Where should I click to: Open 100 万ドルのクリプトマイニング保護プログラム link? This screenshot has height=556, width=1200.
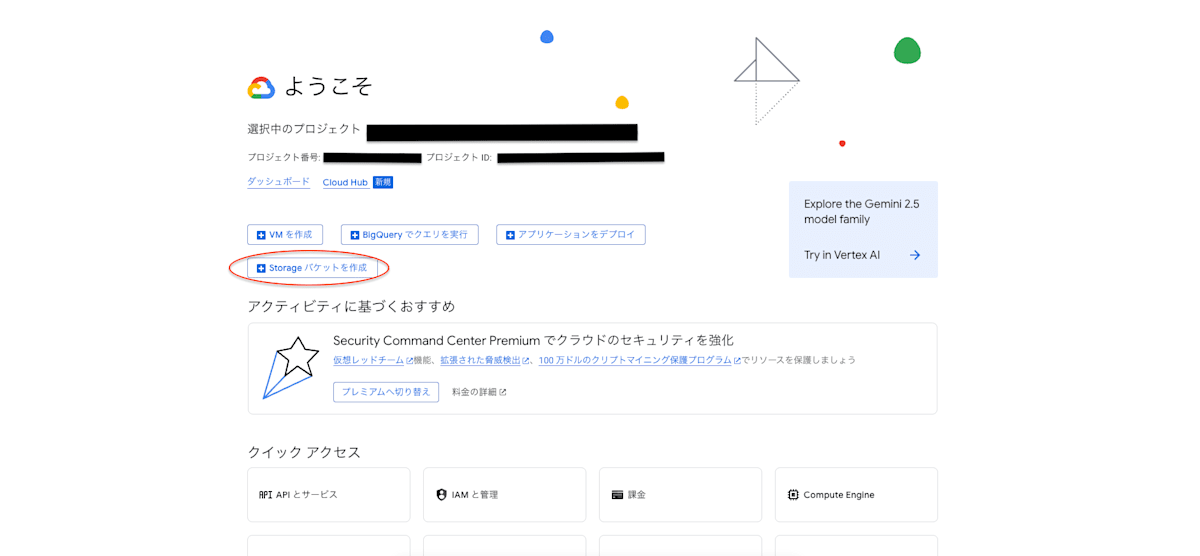pos(635,360)
